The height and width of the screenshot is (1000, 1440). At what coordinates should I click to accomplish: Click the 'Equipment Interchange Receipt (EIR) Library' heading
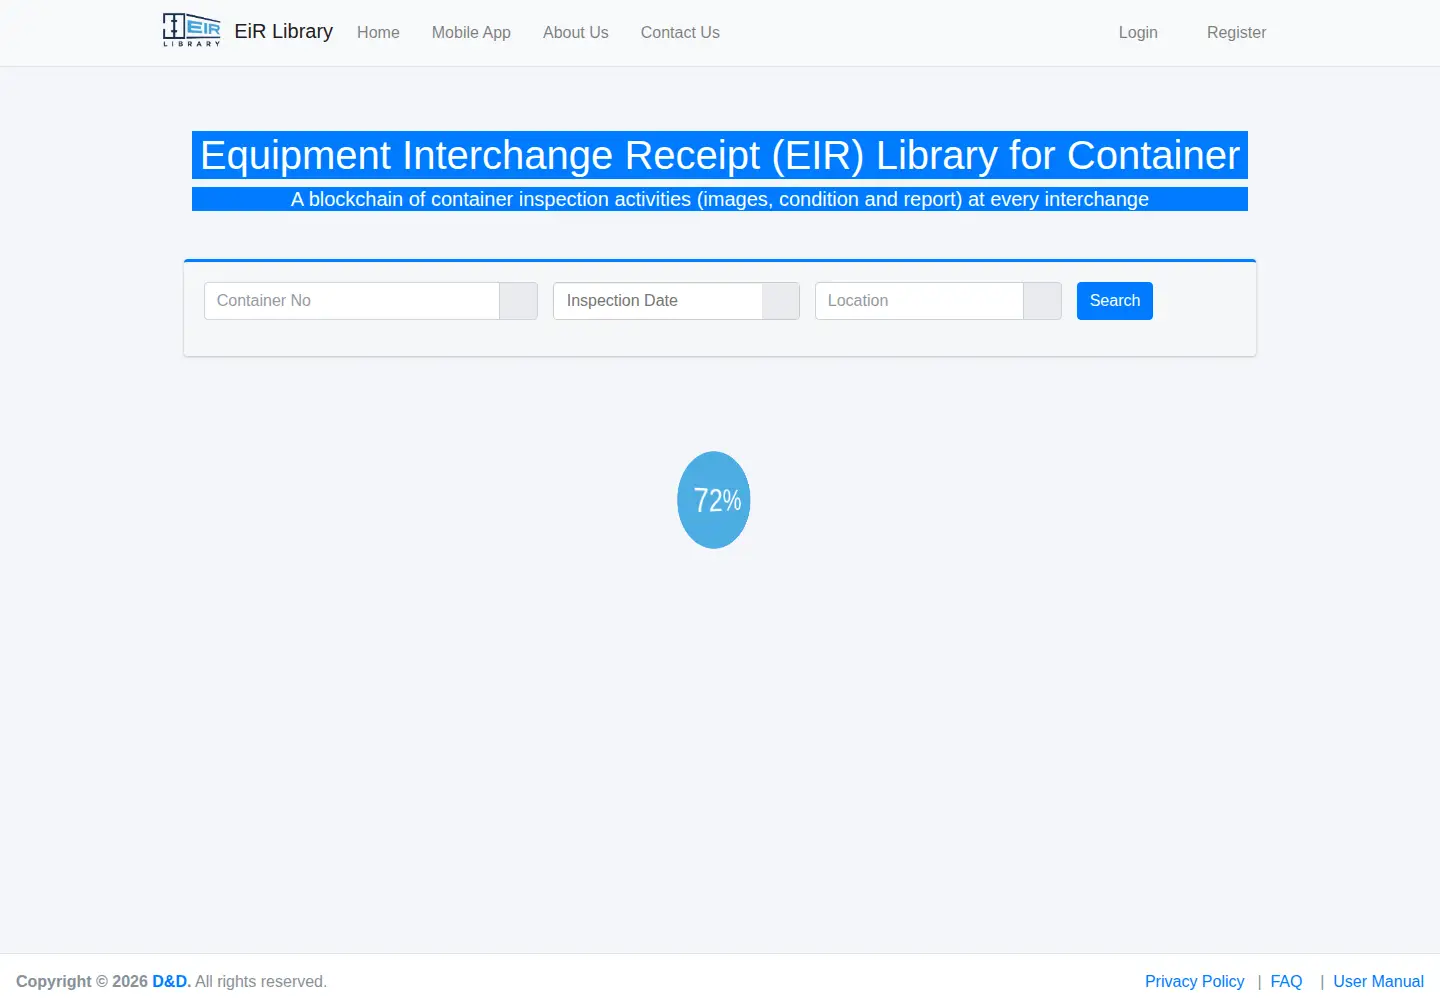pos(720,155)
